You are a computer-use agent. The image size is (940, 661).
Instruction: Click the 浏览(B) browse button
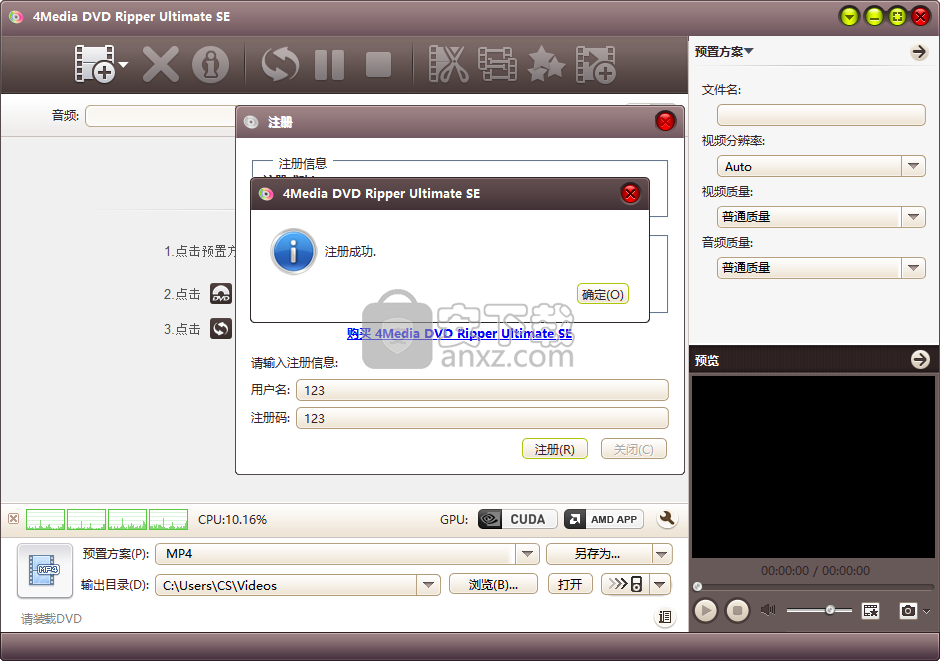coord(493,584)
